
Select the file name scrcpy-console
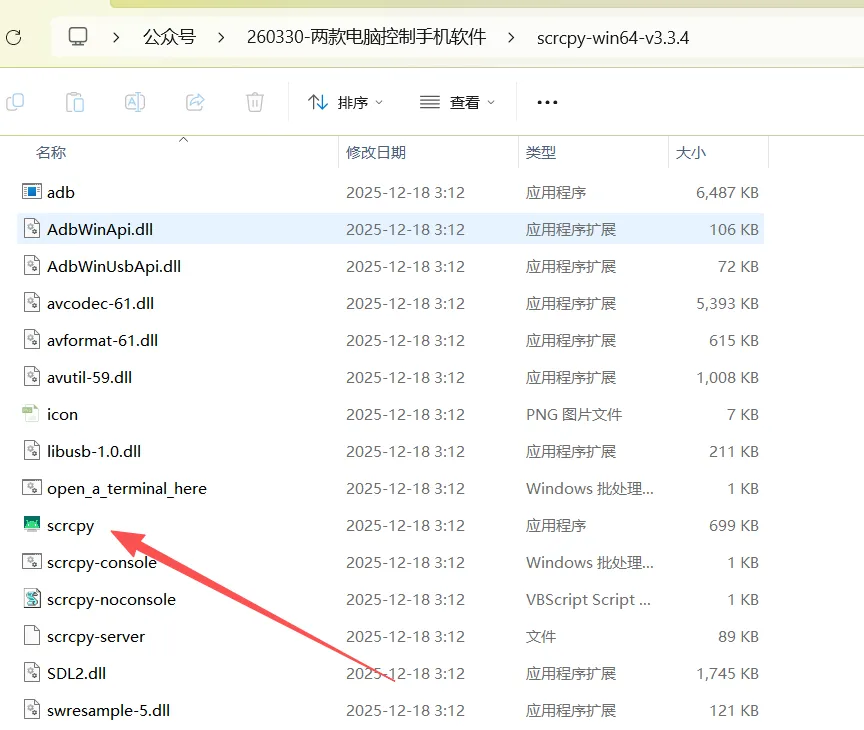[102, 563]
